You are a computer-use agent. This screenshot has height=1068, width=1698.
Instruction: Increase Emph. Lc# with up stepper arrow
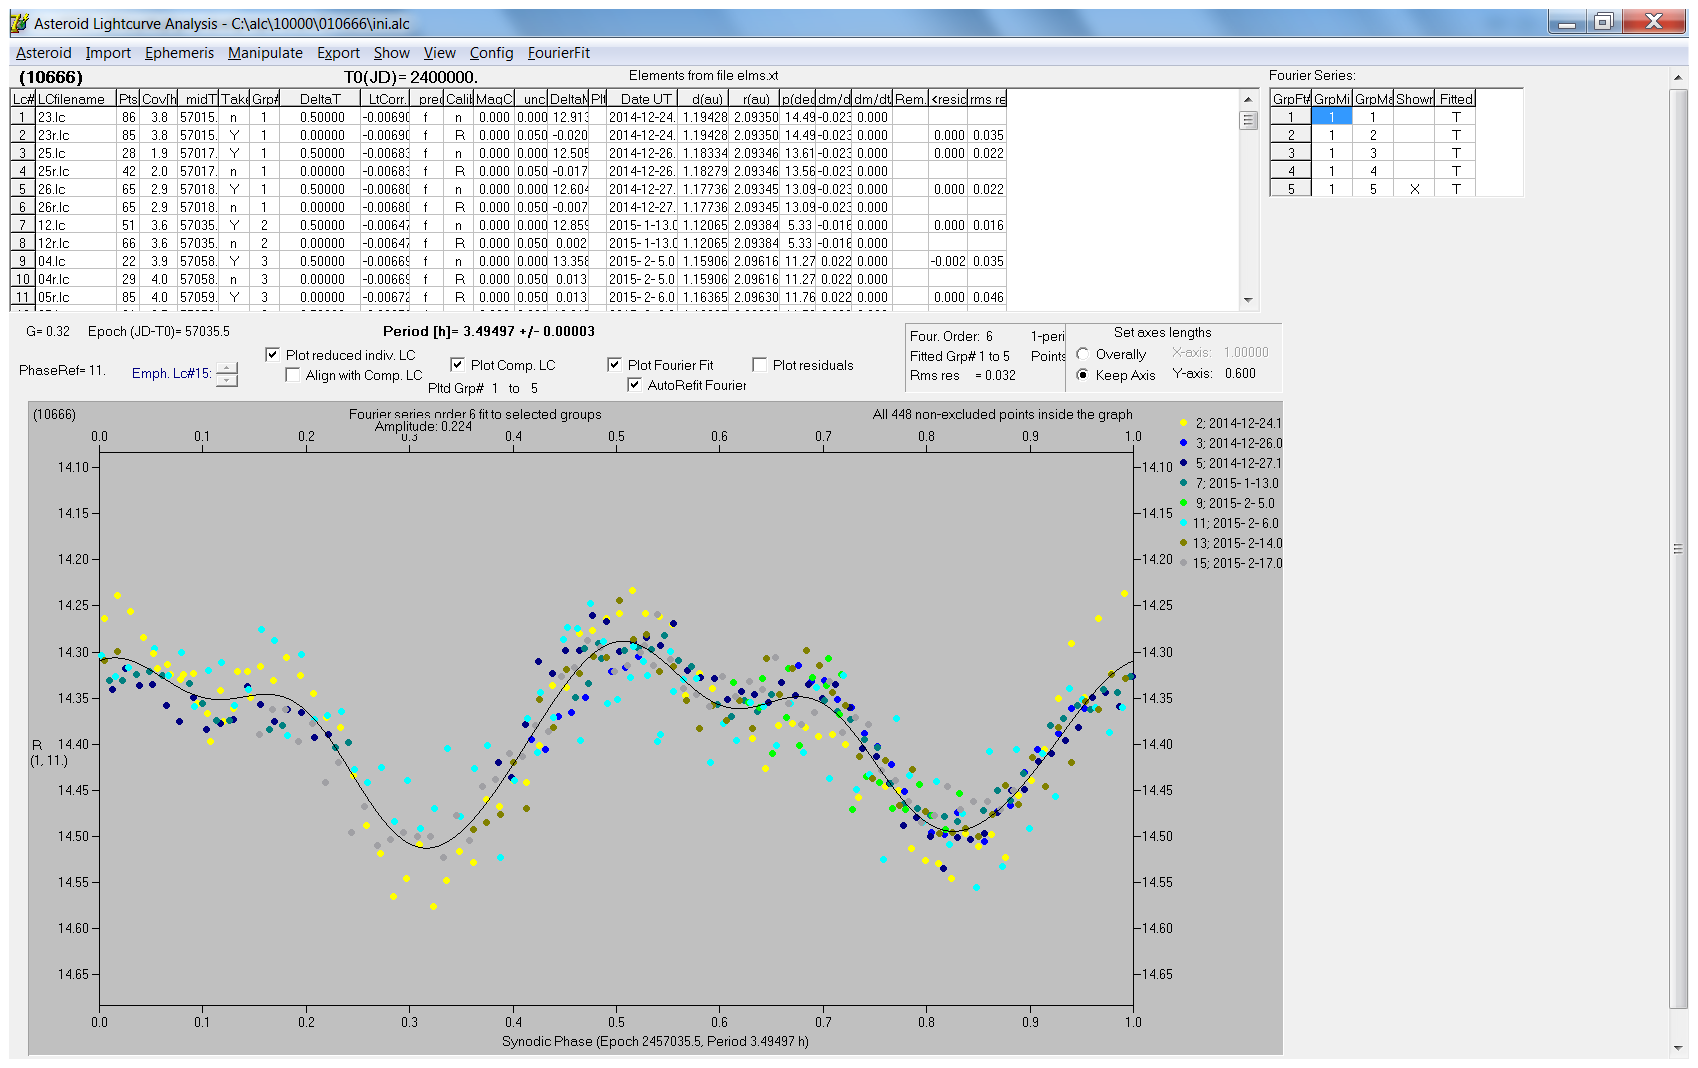point(227,368)
